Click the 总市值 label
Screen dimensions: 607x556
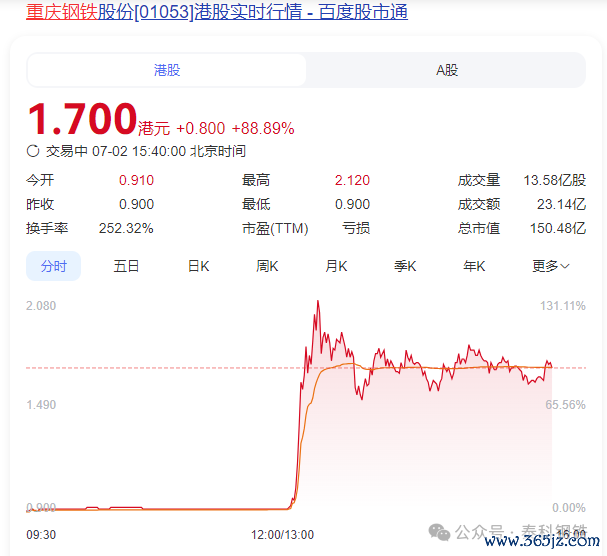point(479,228)
